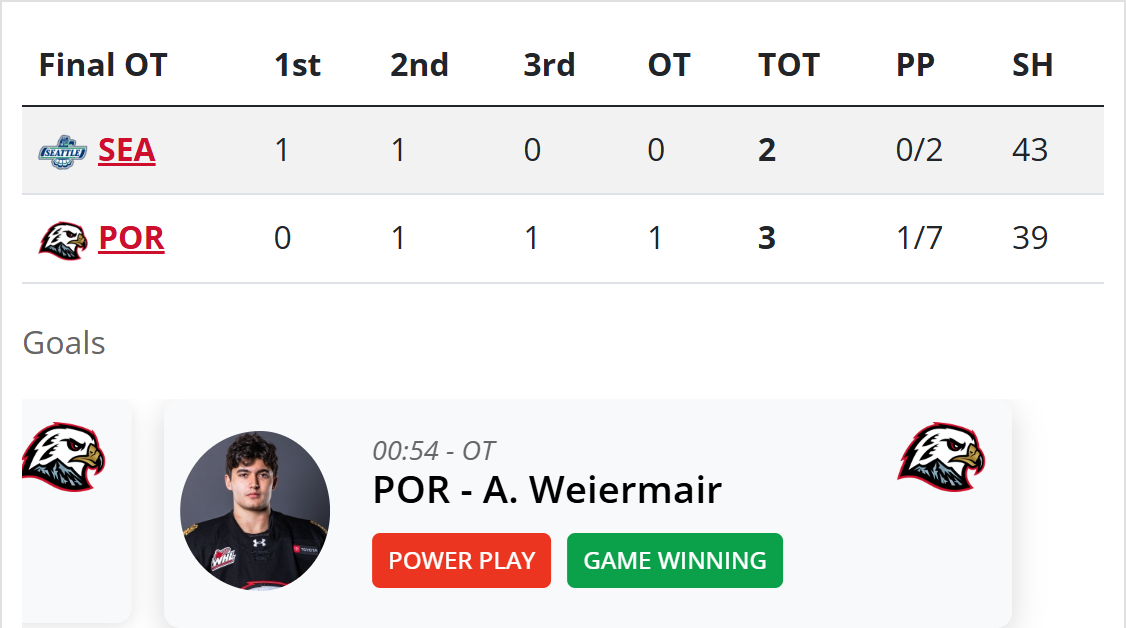Click the "00:54 - OT" goal timestamp

434,451
